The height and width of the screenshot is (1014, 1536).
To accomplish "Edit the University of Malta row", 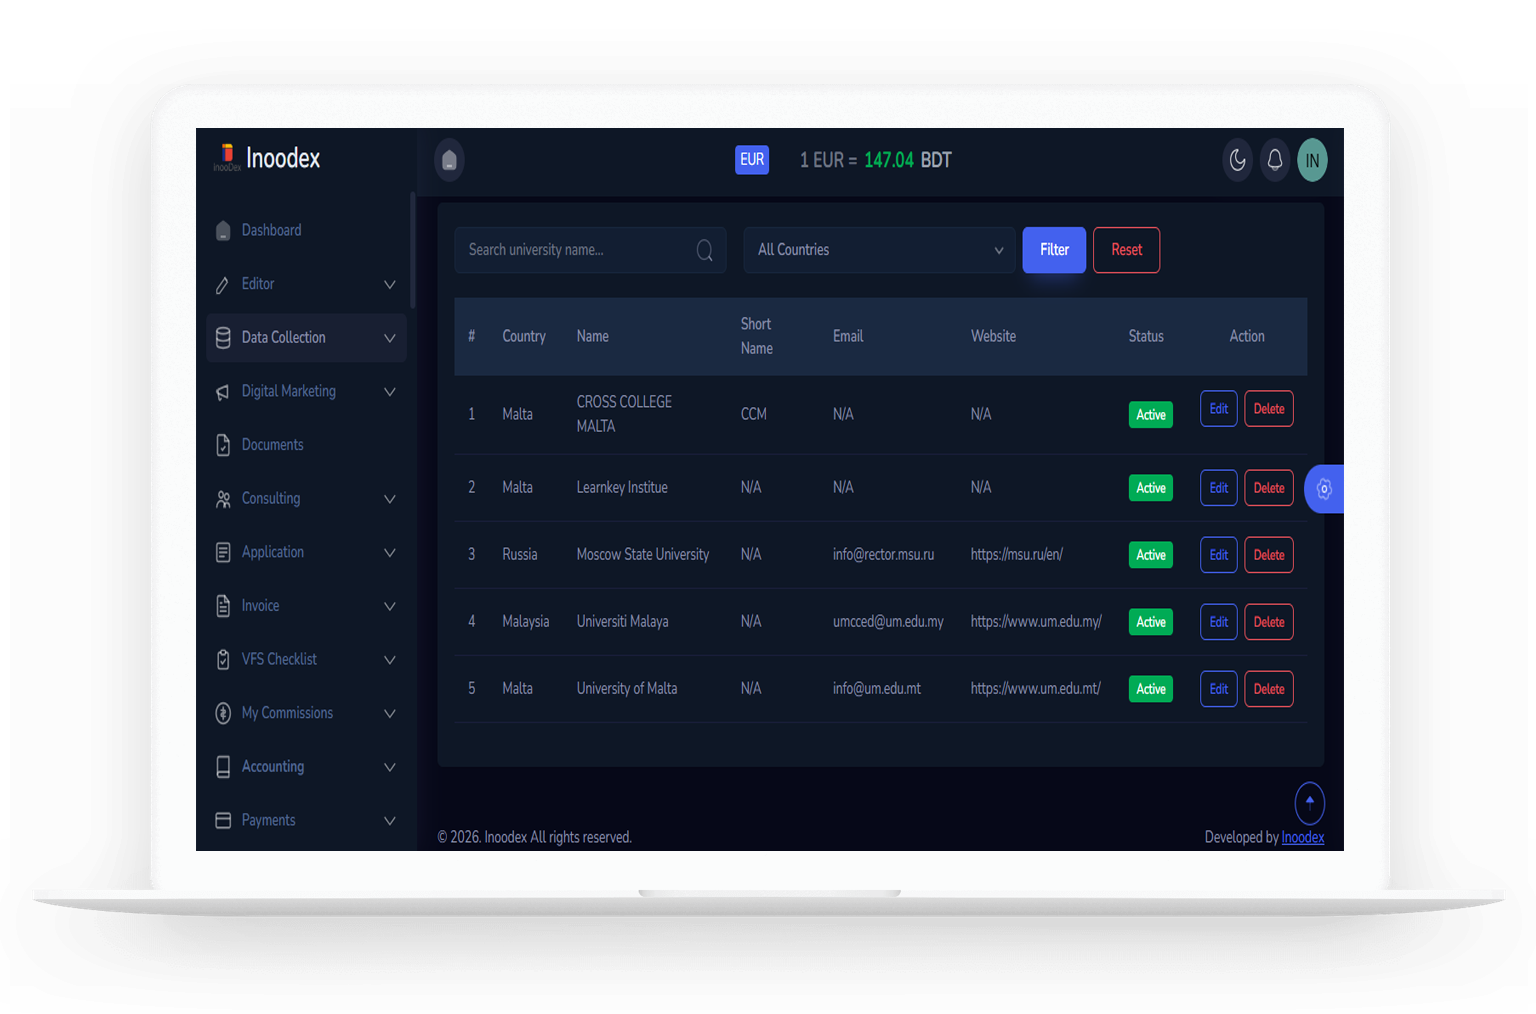I will click(x=1219, y=689).
